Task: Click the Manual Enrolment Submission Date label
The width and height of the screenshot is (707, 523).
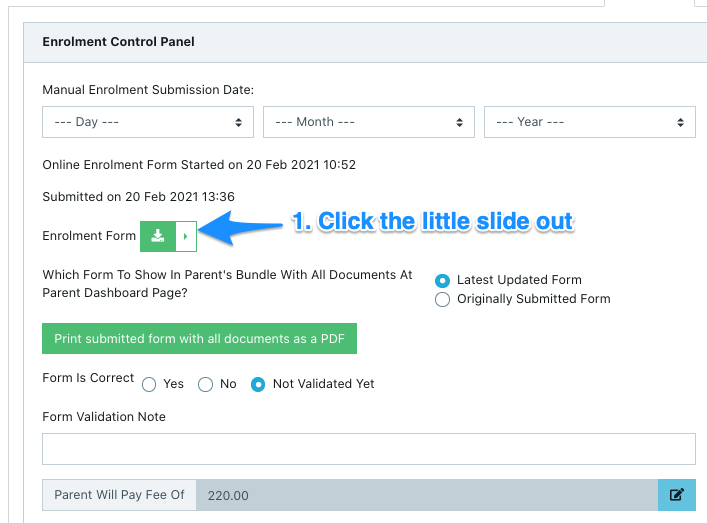Action: 148,90
